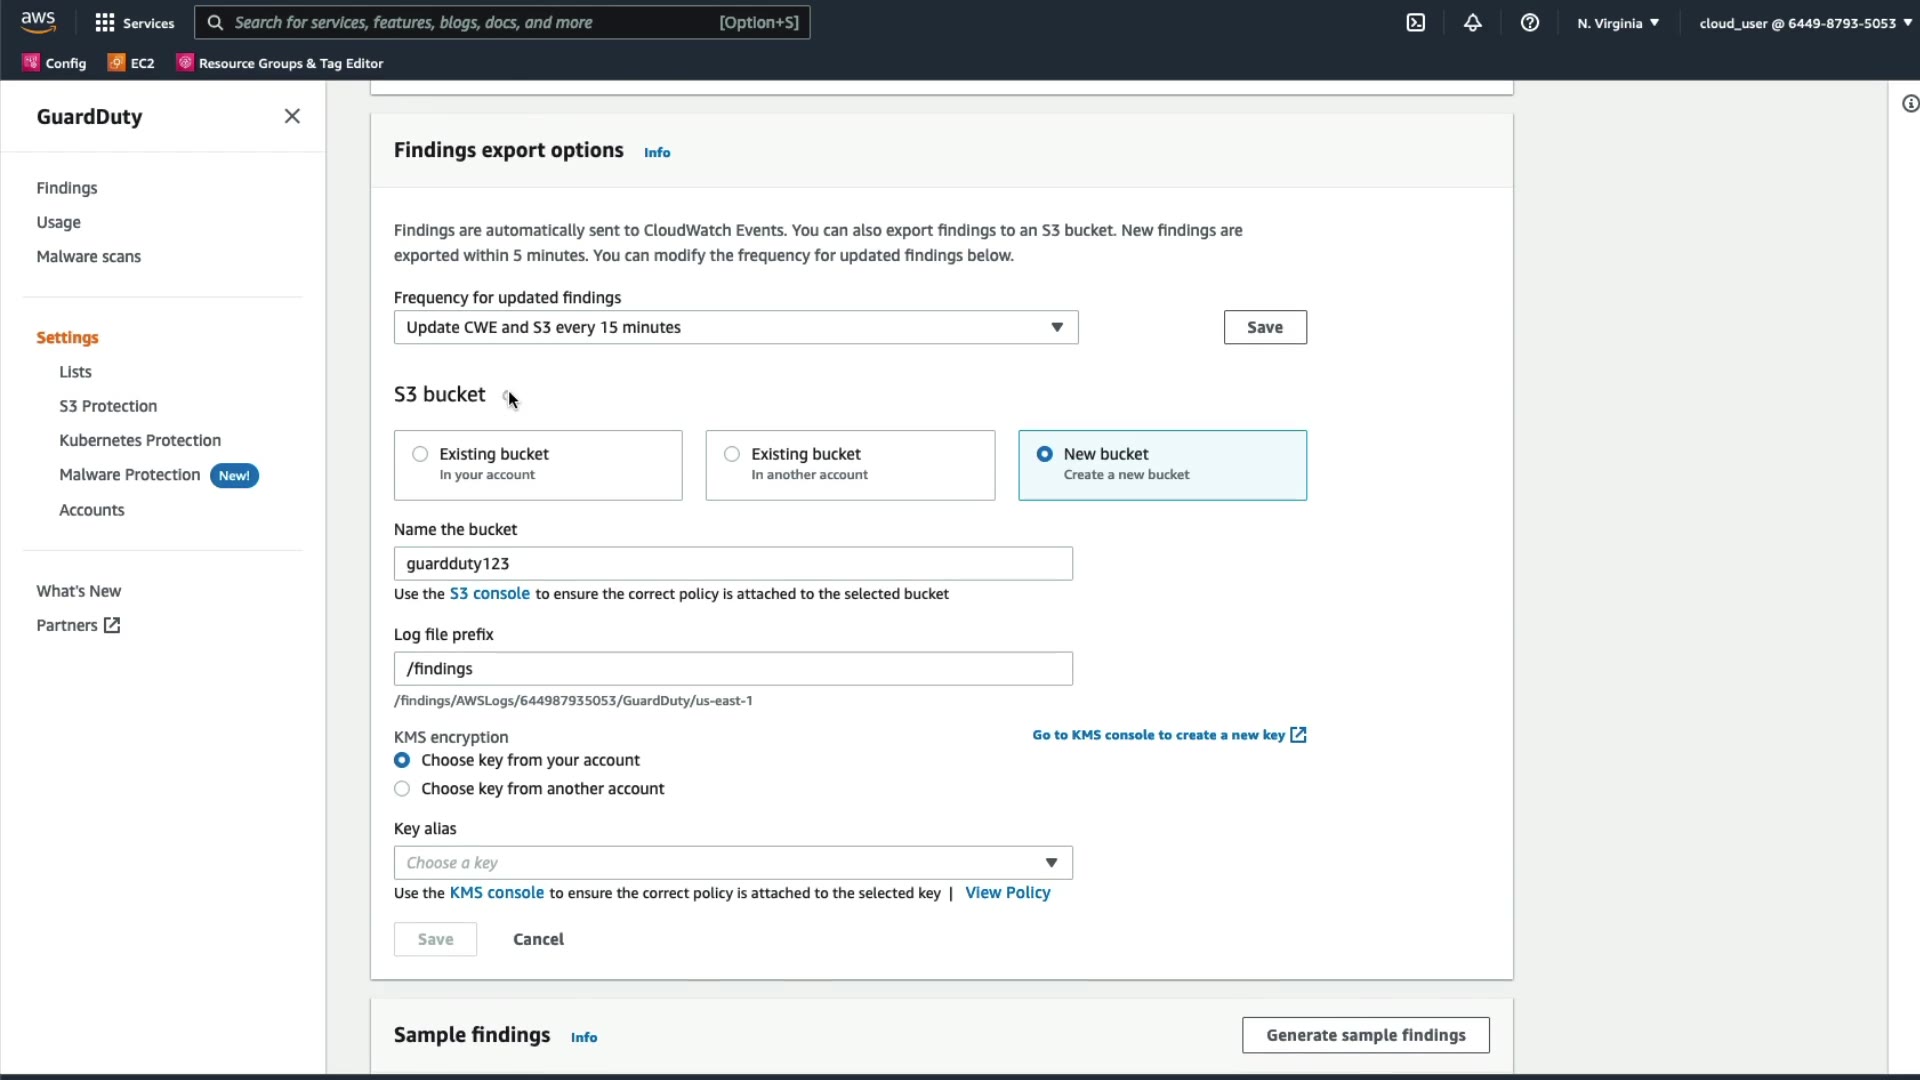Open the N. Virginia region selector

(1617, 23)
